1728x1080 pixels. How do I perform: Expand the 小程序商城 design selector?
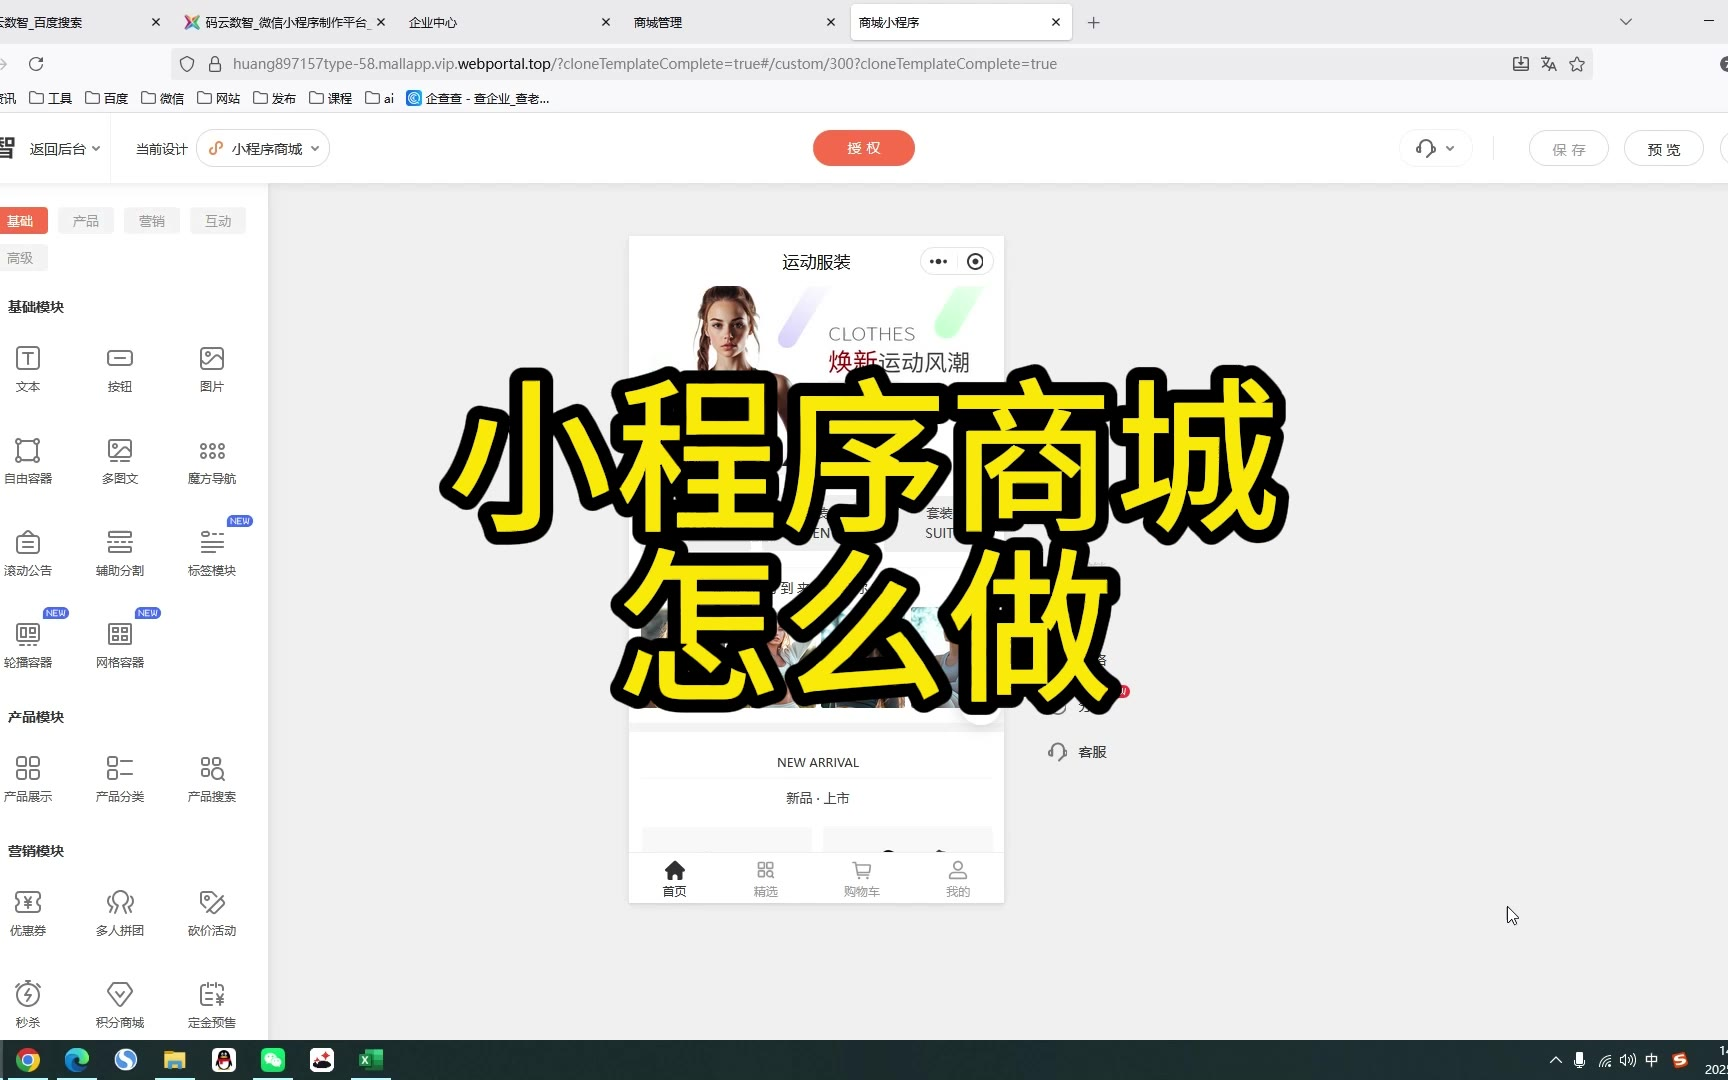264,149
